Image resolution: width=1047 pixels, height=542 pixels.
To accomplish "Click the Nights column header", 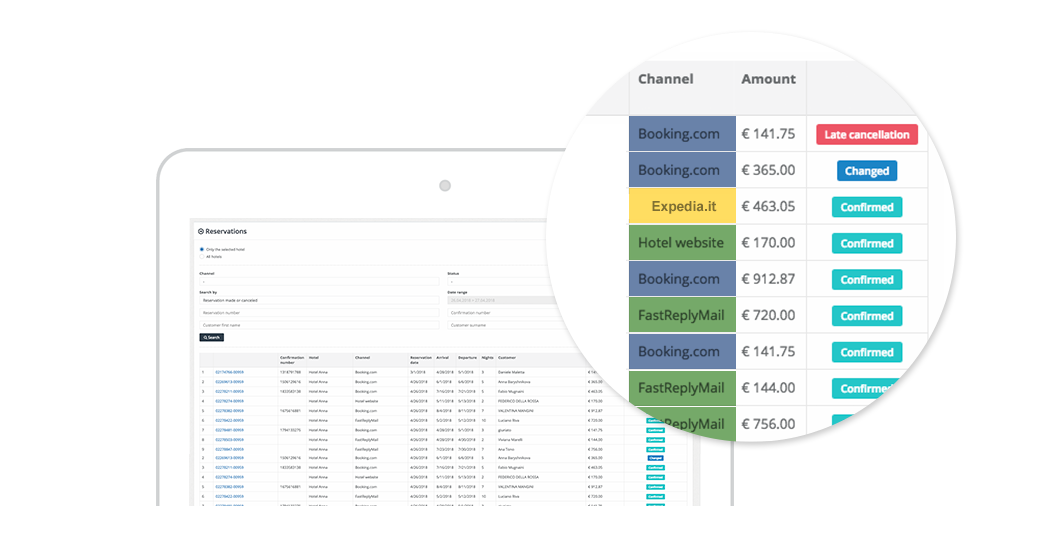I will click(x=487, y=358).
